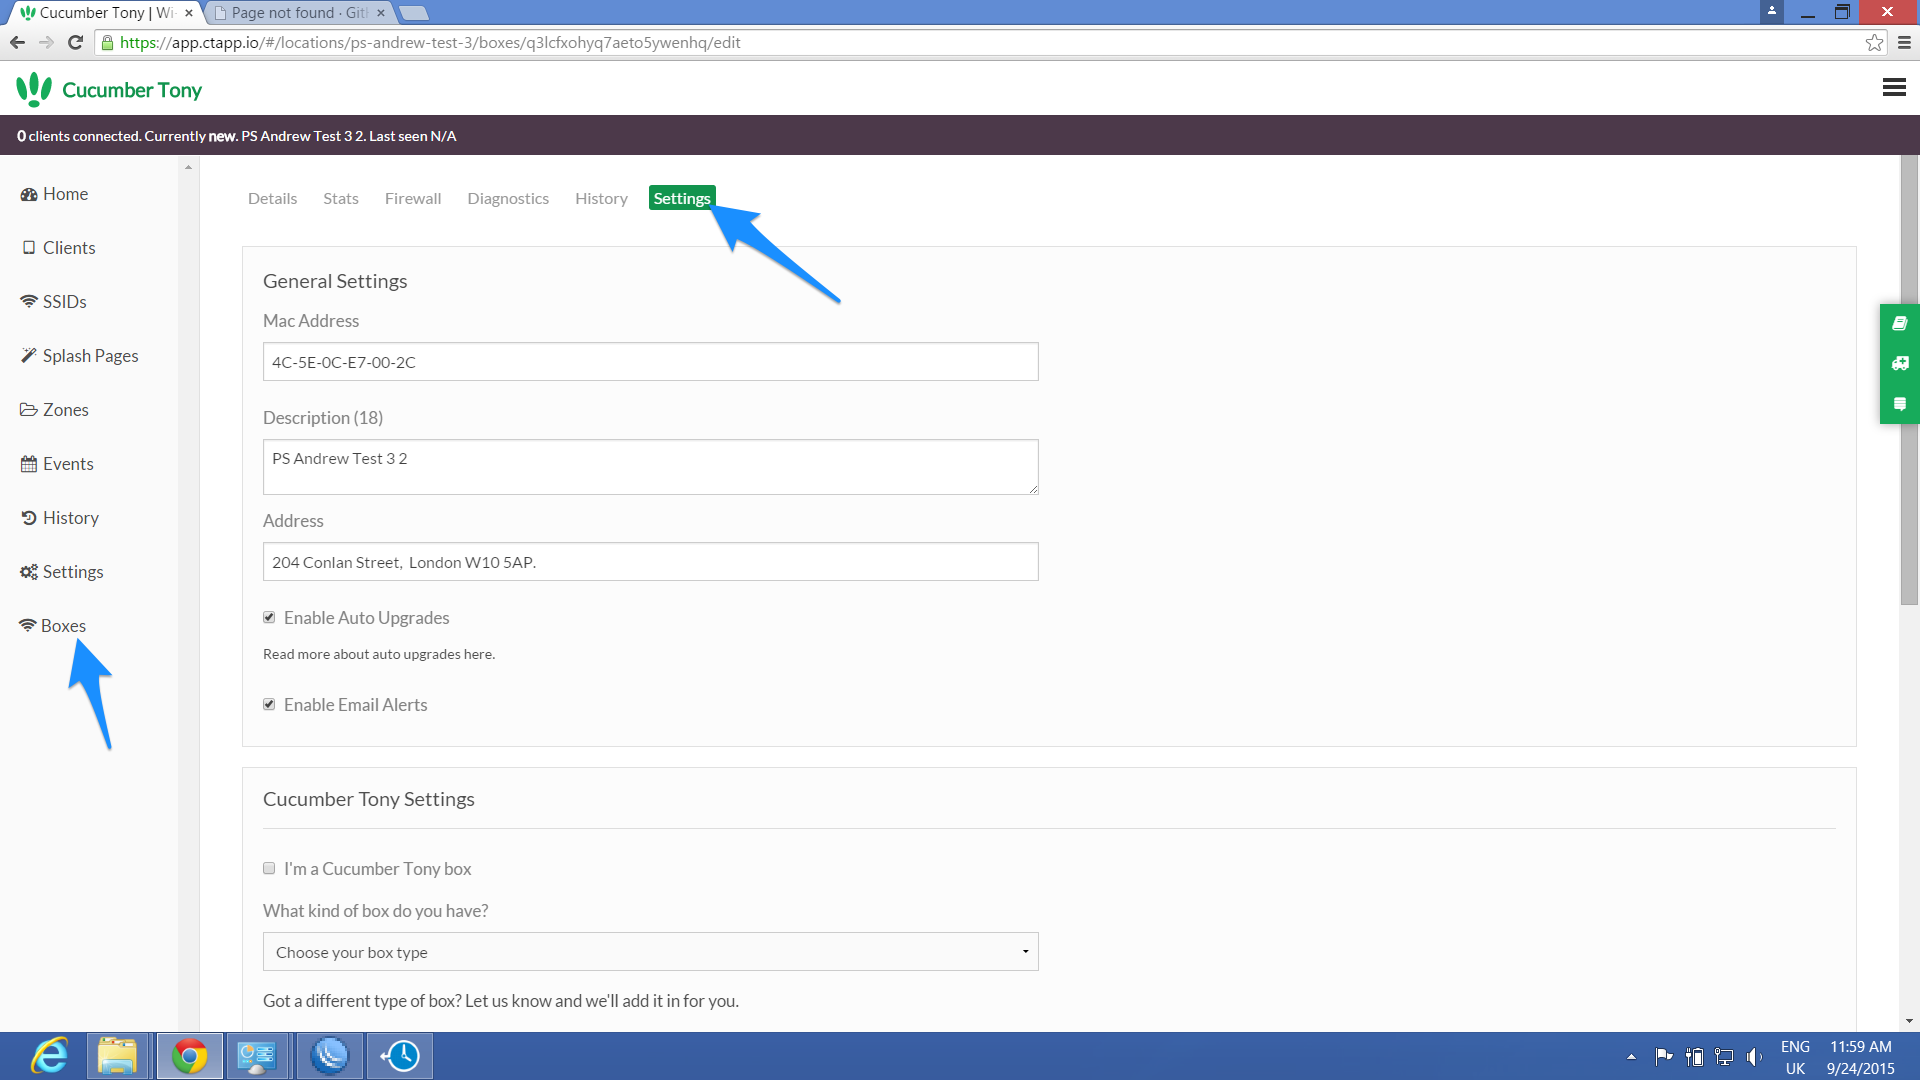Click the flag Action Center tray icon
Image resolution: width=1920 pixels, height=1080 pixels.
coord(1664,1056)
